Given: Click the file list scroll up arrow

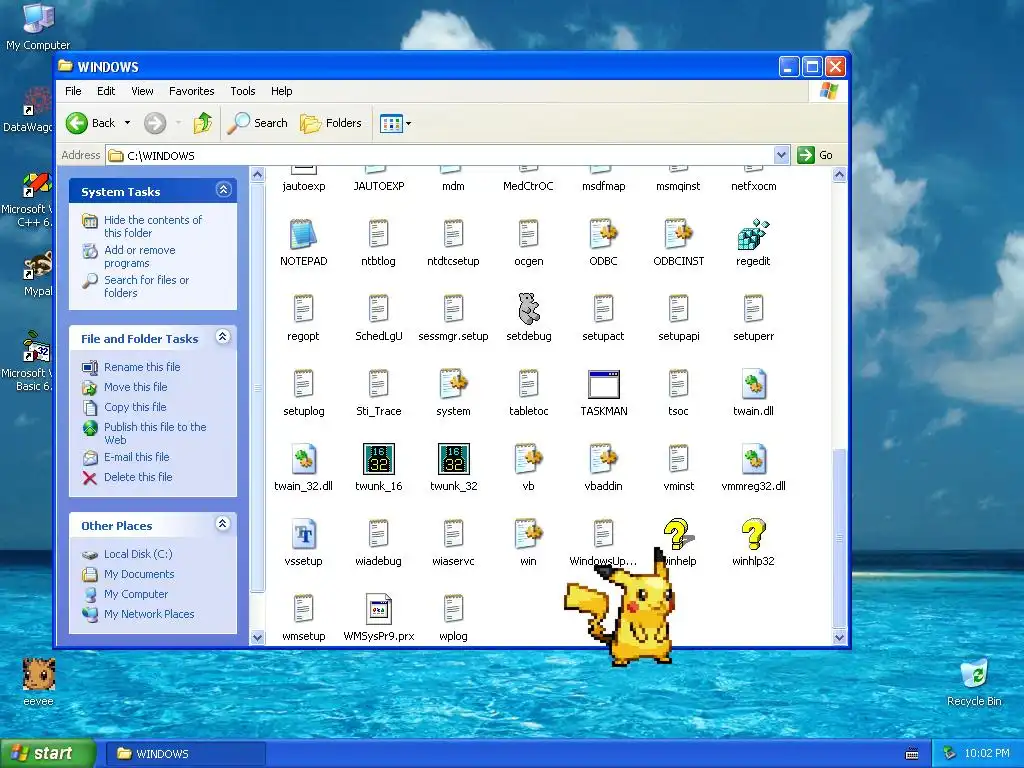Looking at the screenshot, I should click(839, 174).
